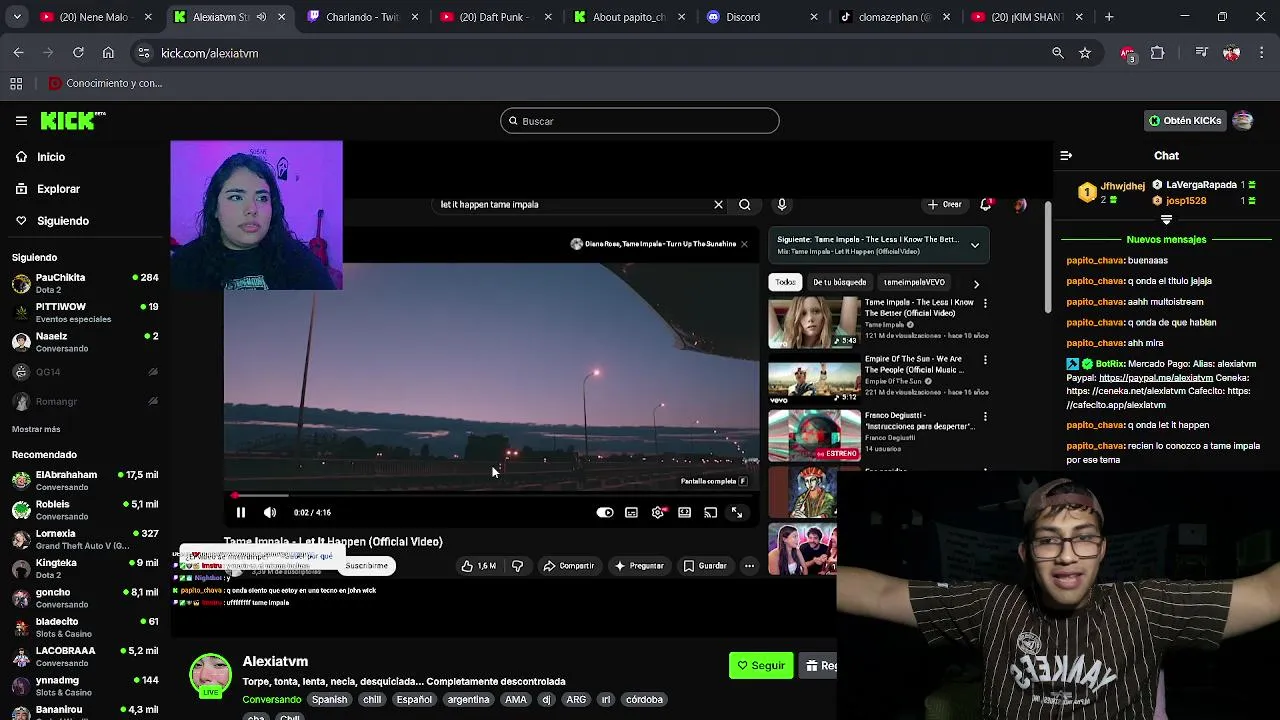Screen dimensions: 1280x720
Task: Open Naaelz channel in sidebar
Action: point(85,342)
